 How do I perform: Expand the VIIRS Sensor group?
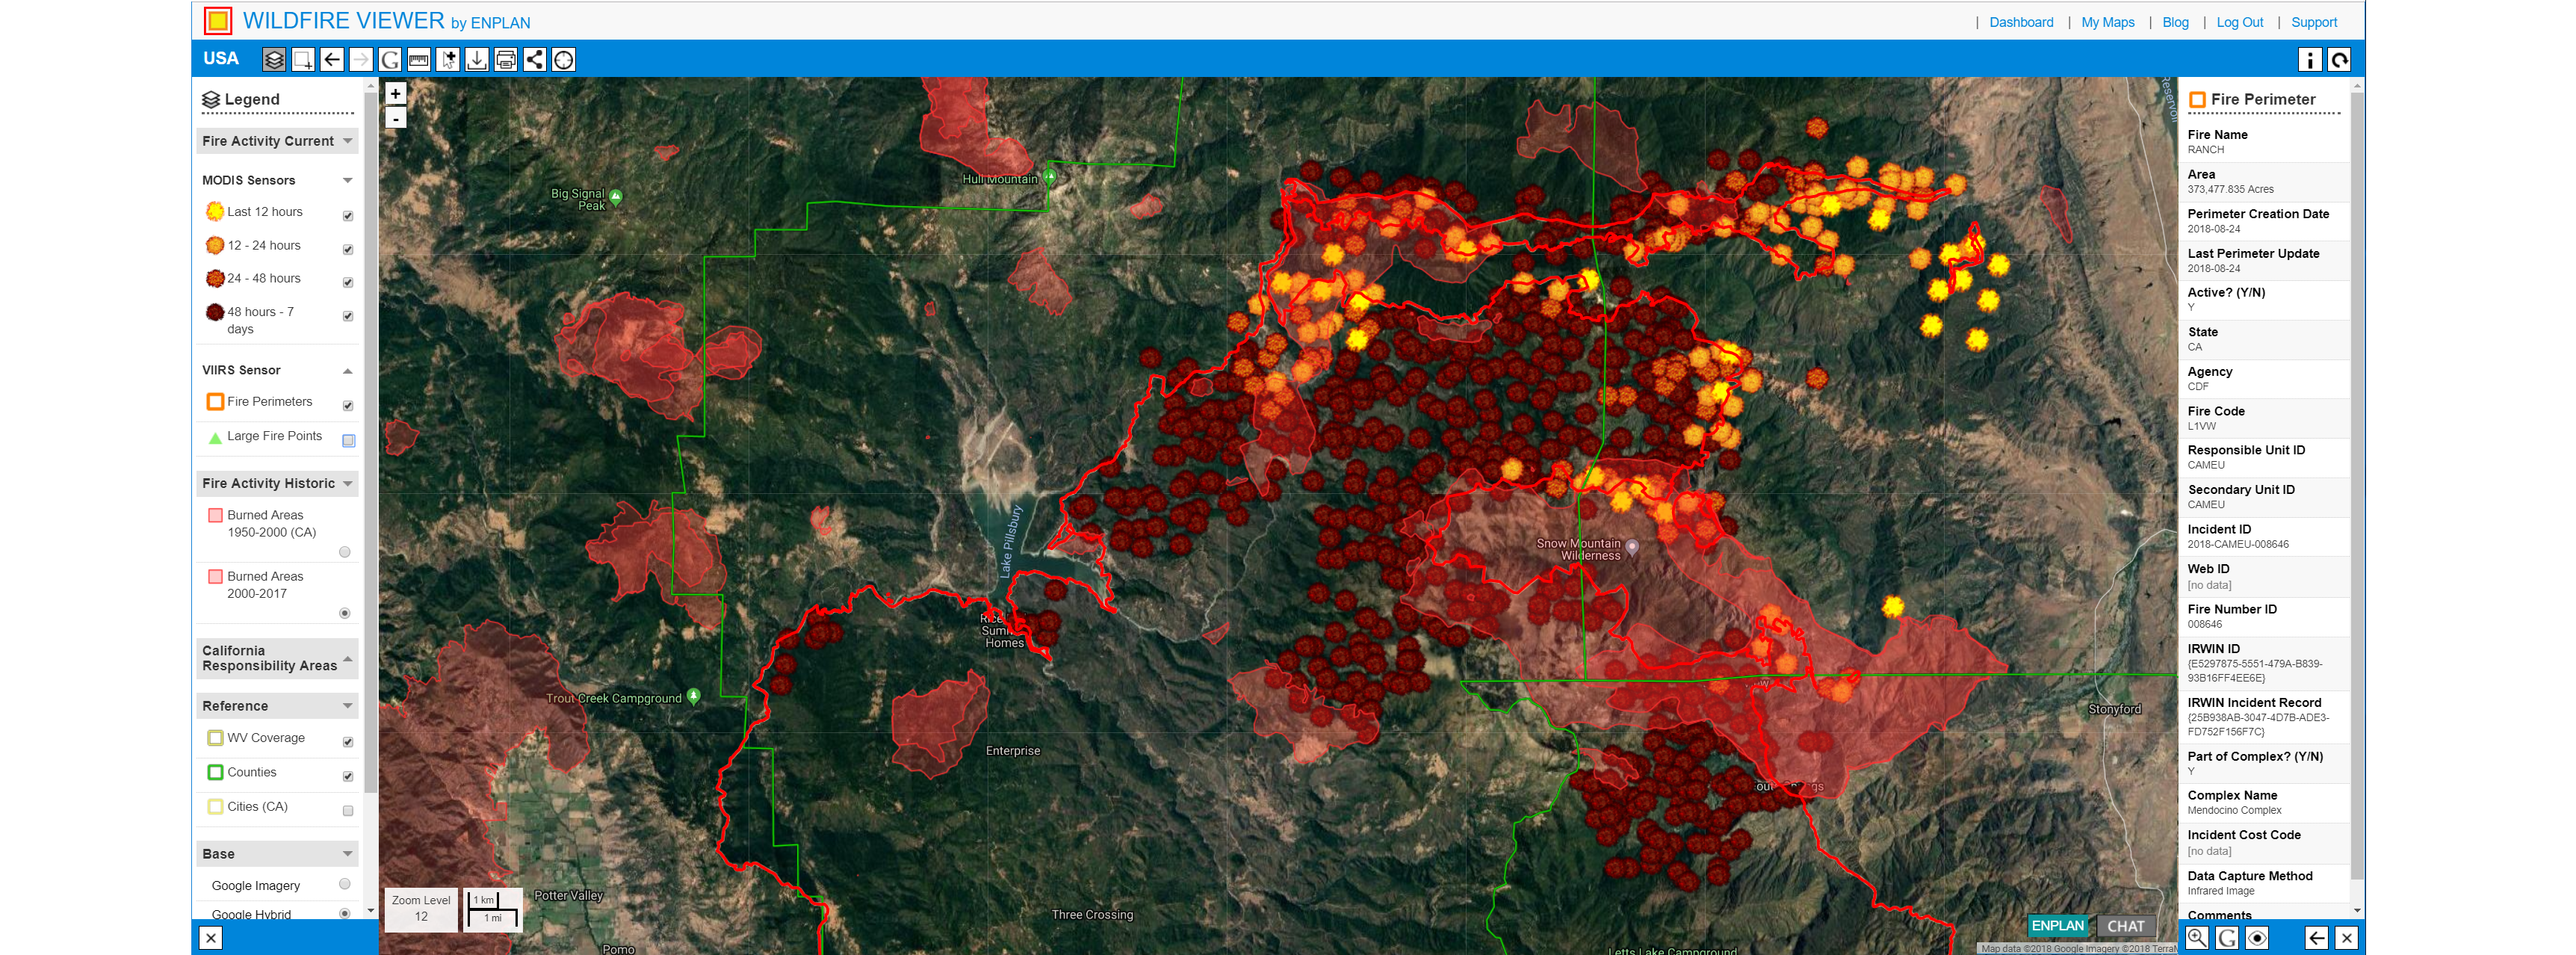click(x=348, y=371)
